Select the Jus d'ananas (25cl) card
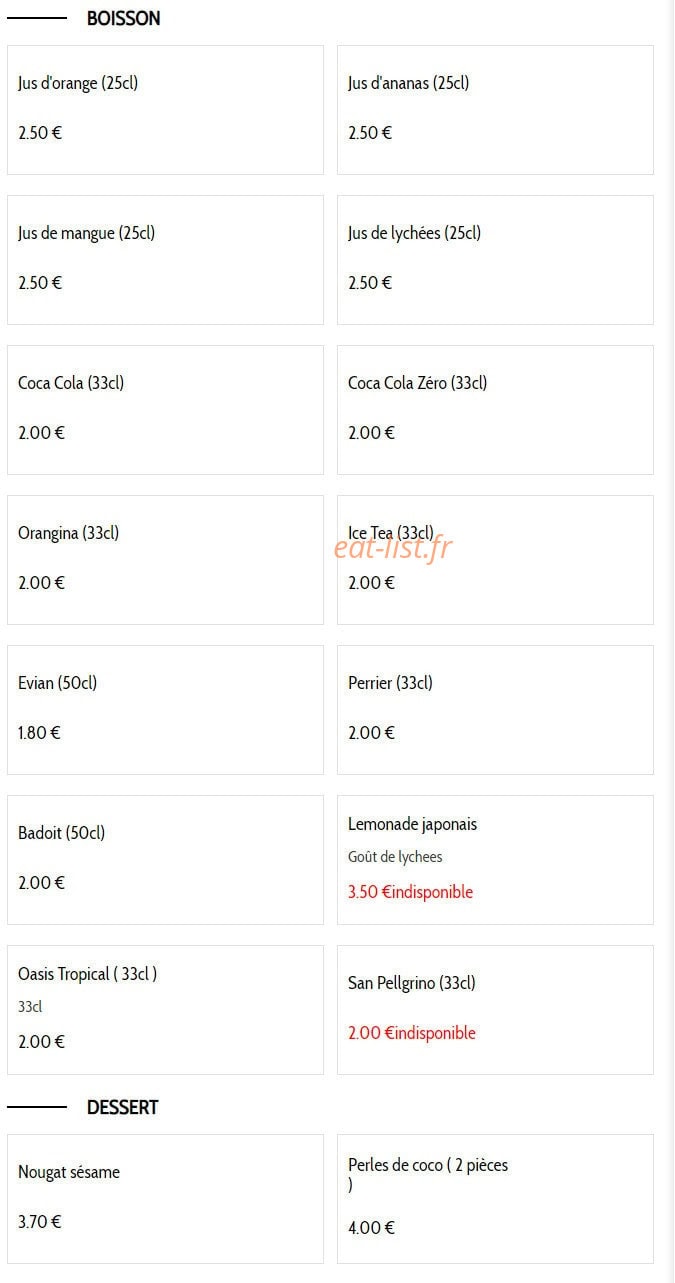Viewport: 675px width, 1283px height. pos(495,110)
